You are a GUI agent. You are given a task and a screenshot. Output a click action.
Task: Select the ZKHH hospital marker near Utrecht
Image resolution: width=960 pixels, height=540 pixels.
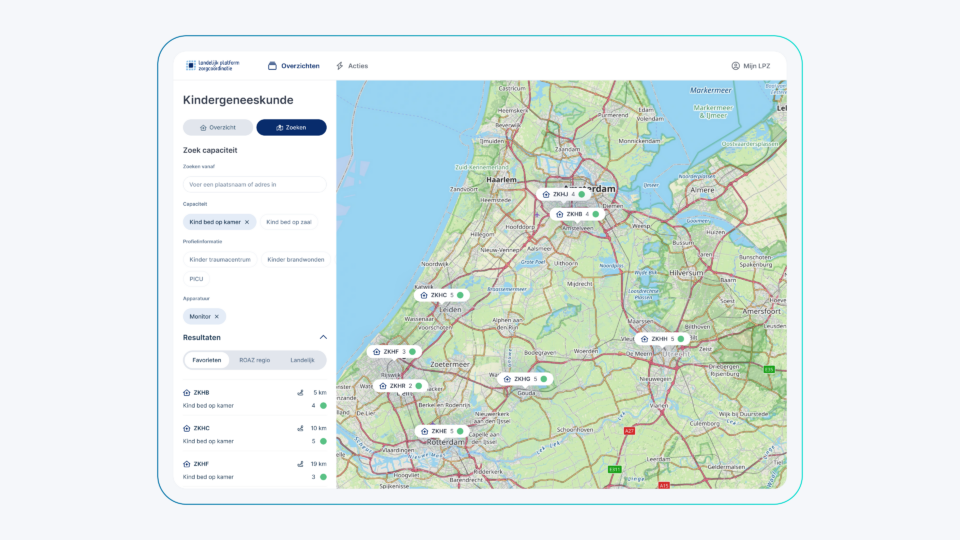point(660,339)
